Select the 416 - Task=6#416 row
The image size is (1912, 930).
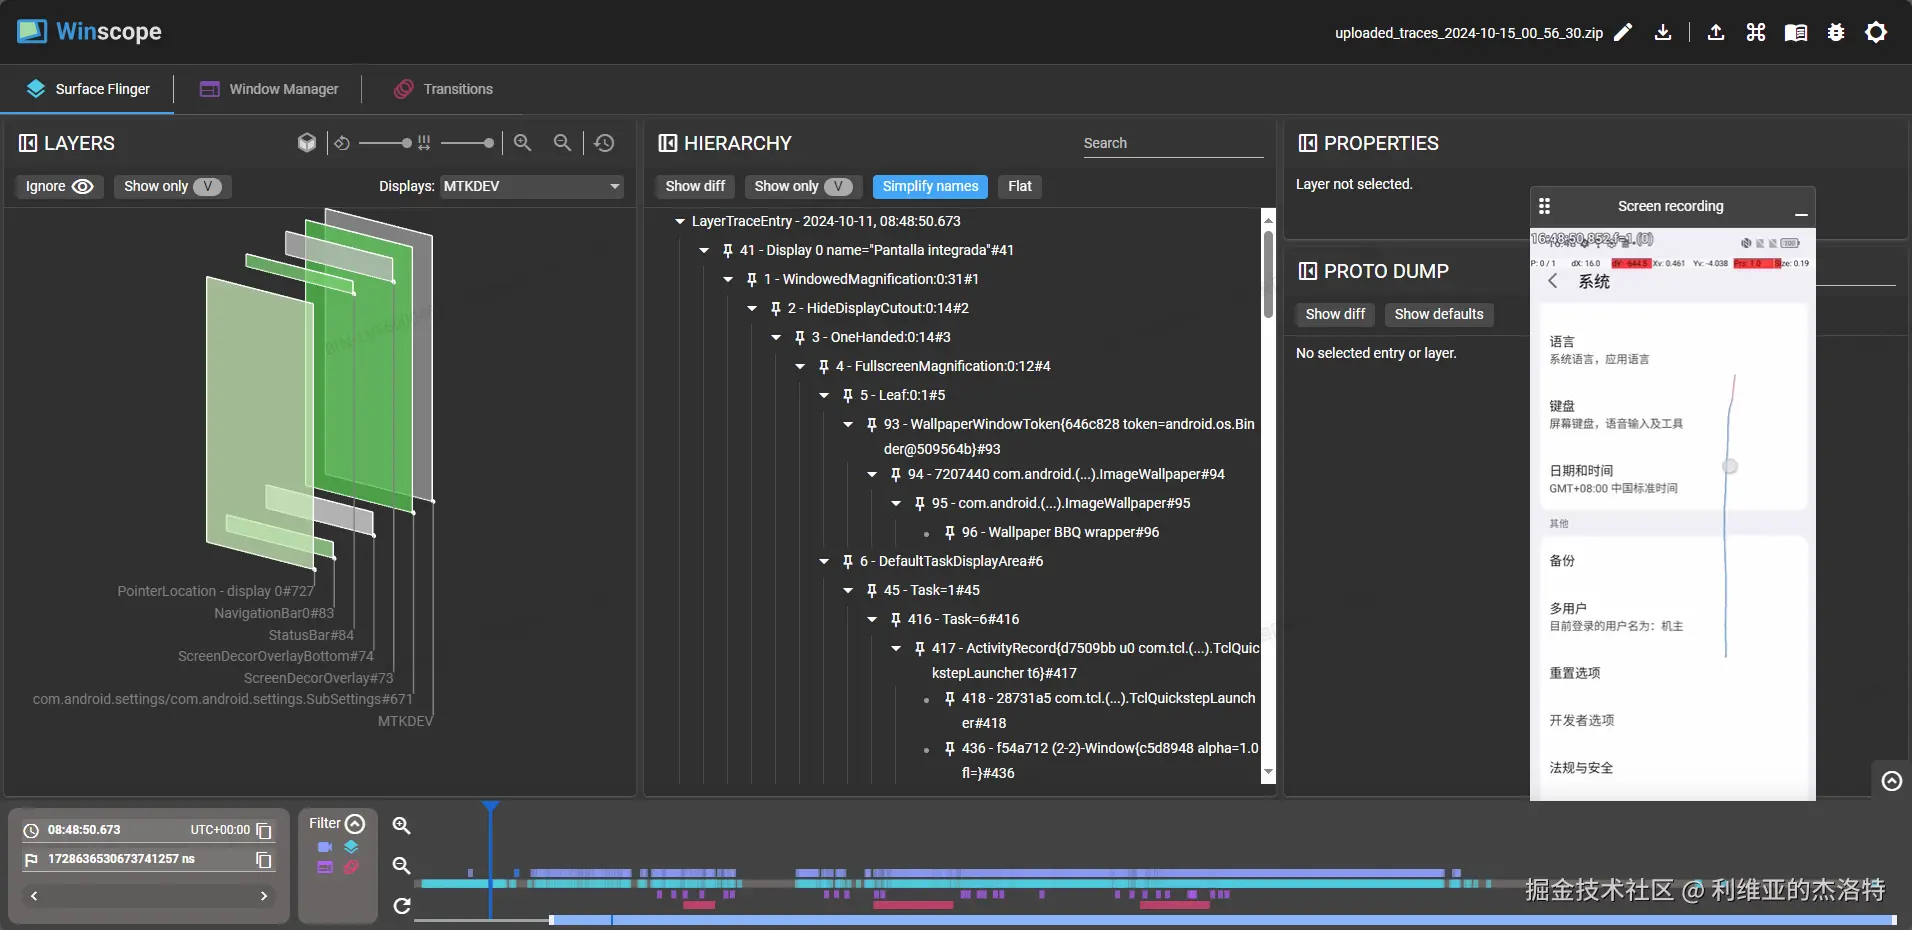coord(963,619)
